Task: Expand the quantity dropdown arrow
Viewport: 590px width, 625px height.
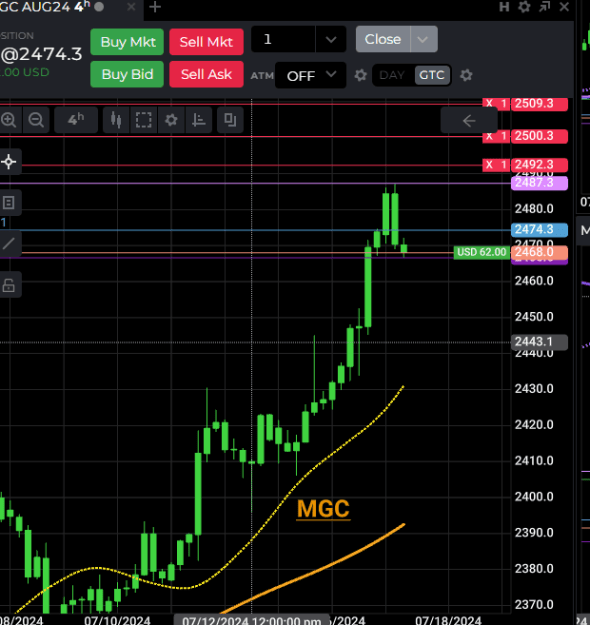Action: [x=330, y=39]
